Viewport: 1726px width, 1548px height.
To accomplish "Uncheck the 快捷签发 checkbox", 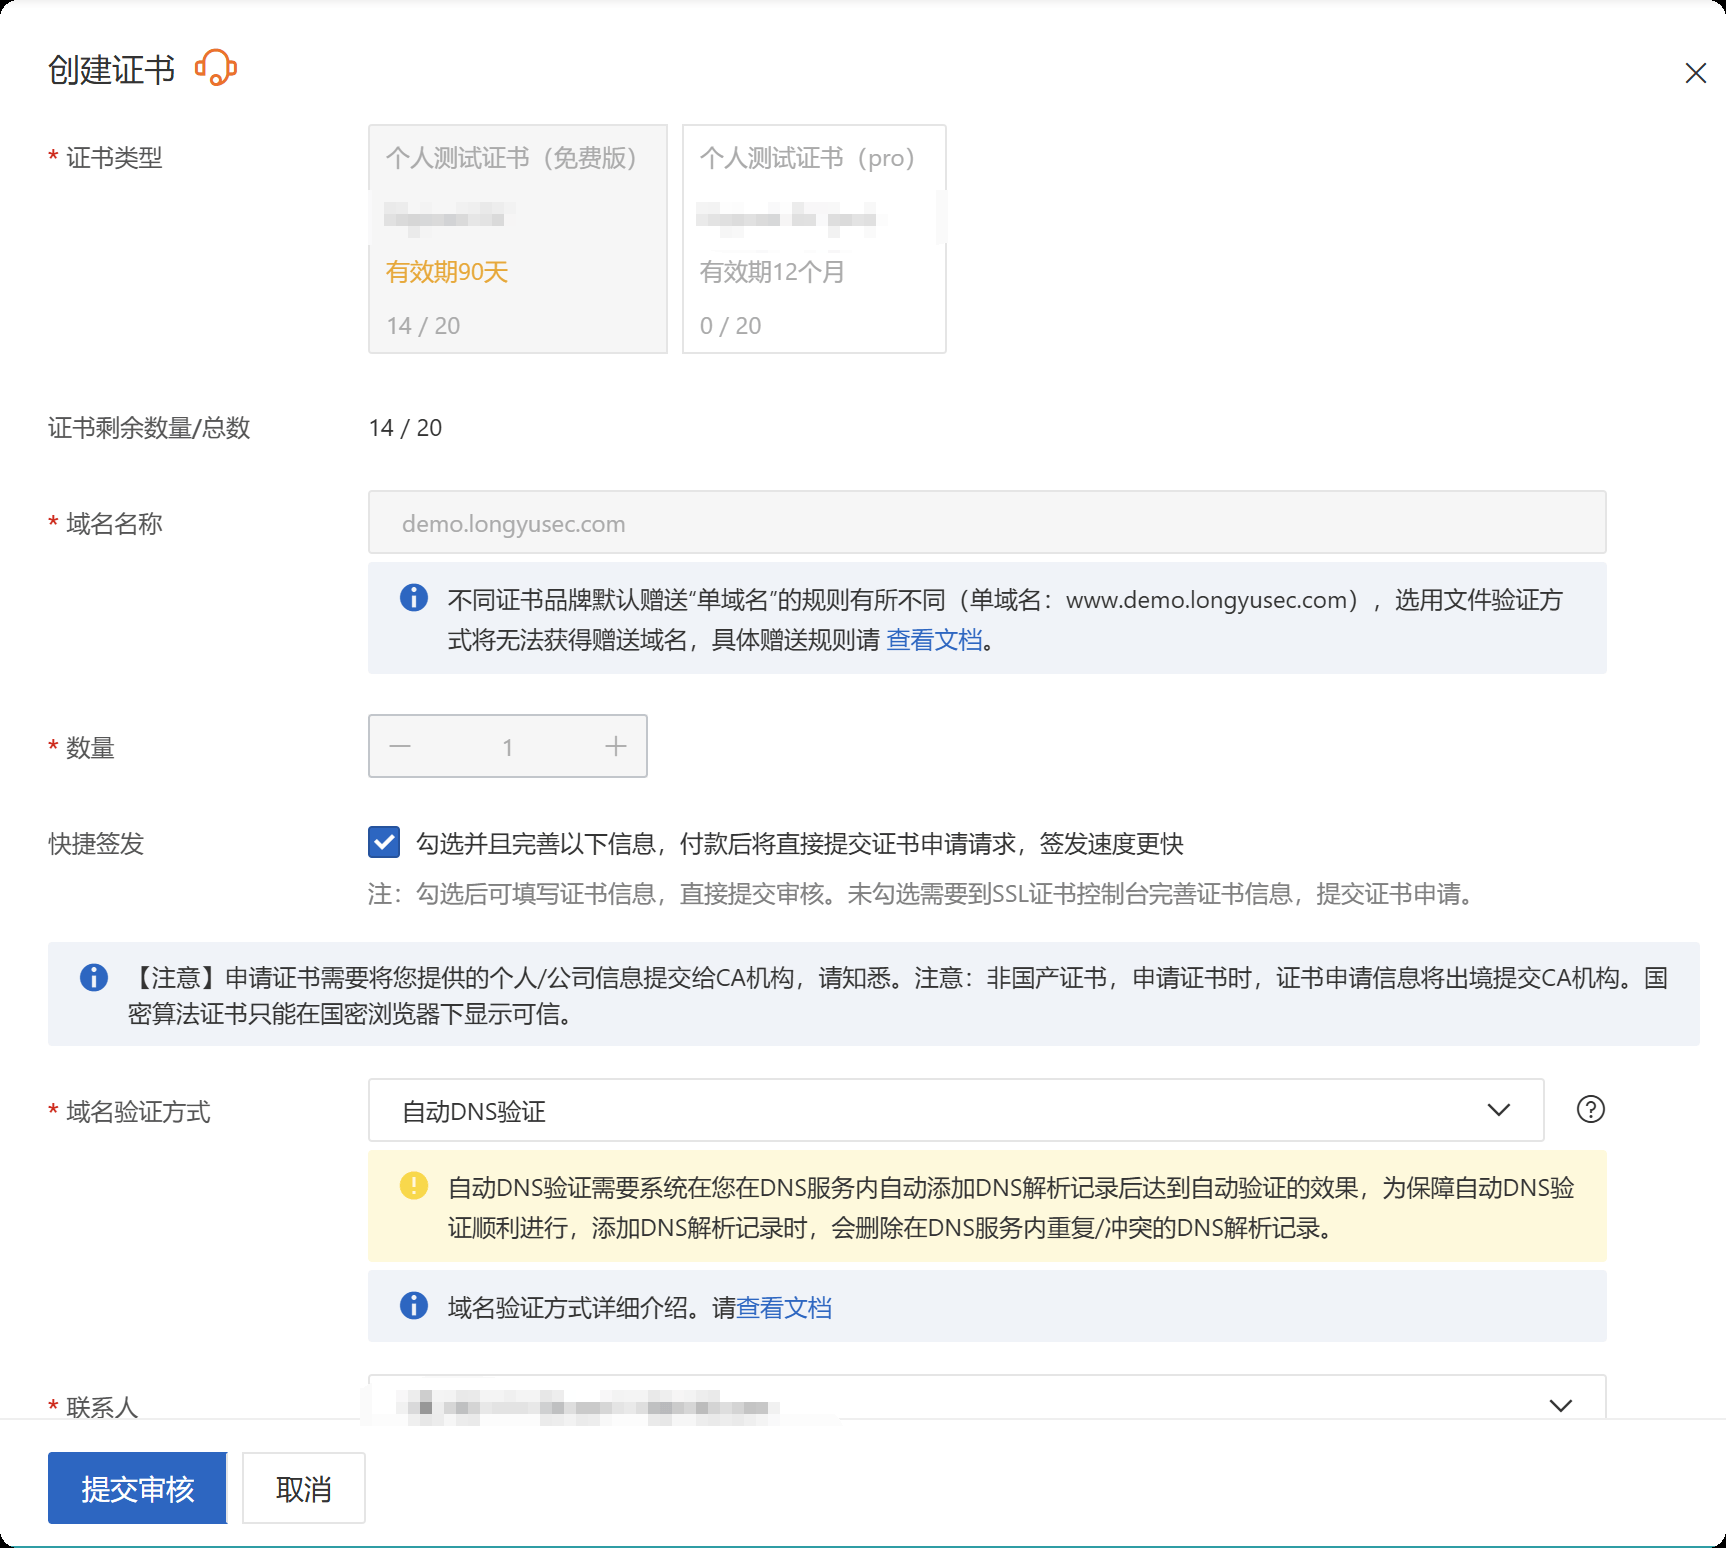I will click(x=384, y=843).
